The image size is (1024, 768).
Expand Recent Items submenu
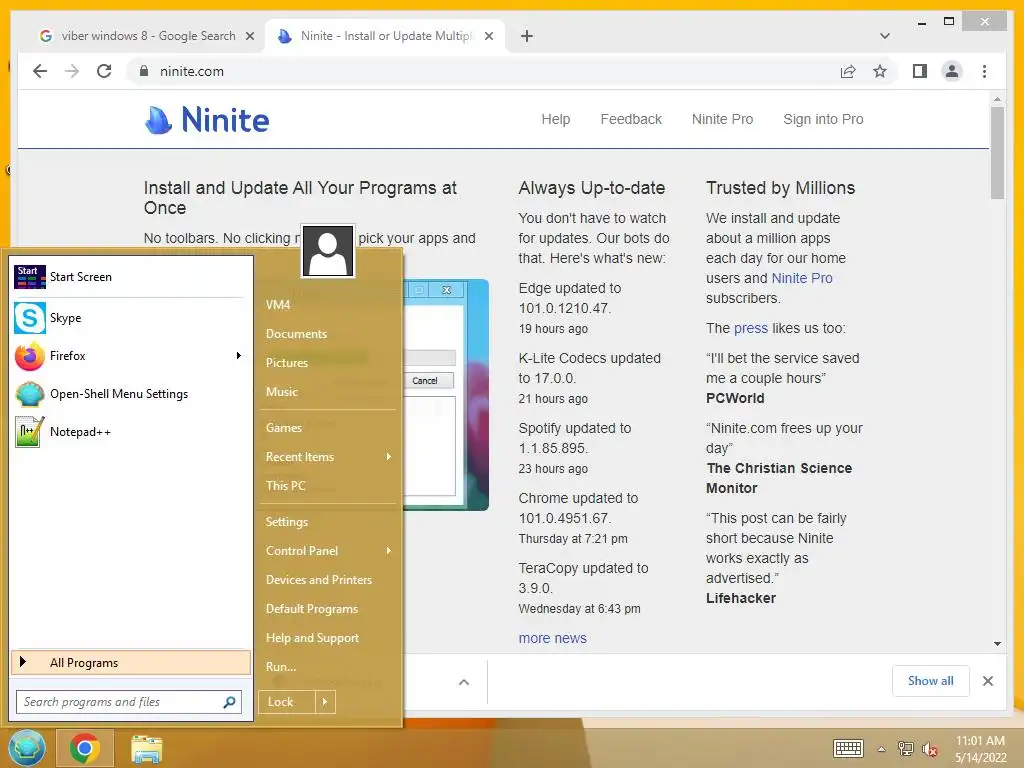pos(389,456)
